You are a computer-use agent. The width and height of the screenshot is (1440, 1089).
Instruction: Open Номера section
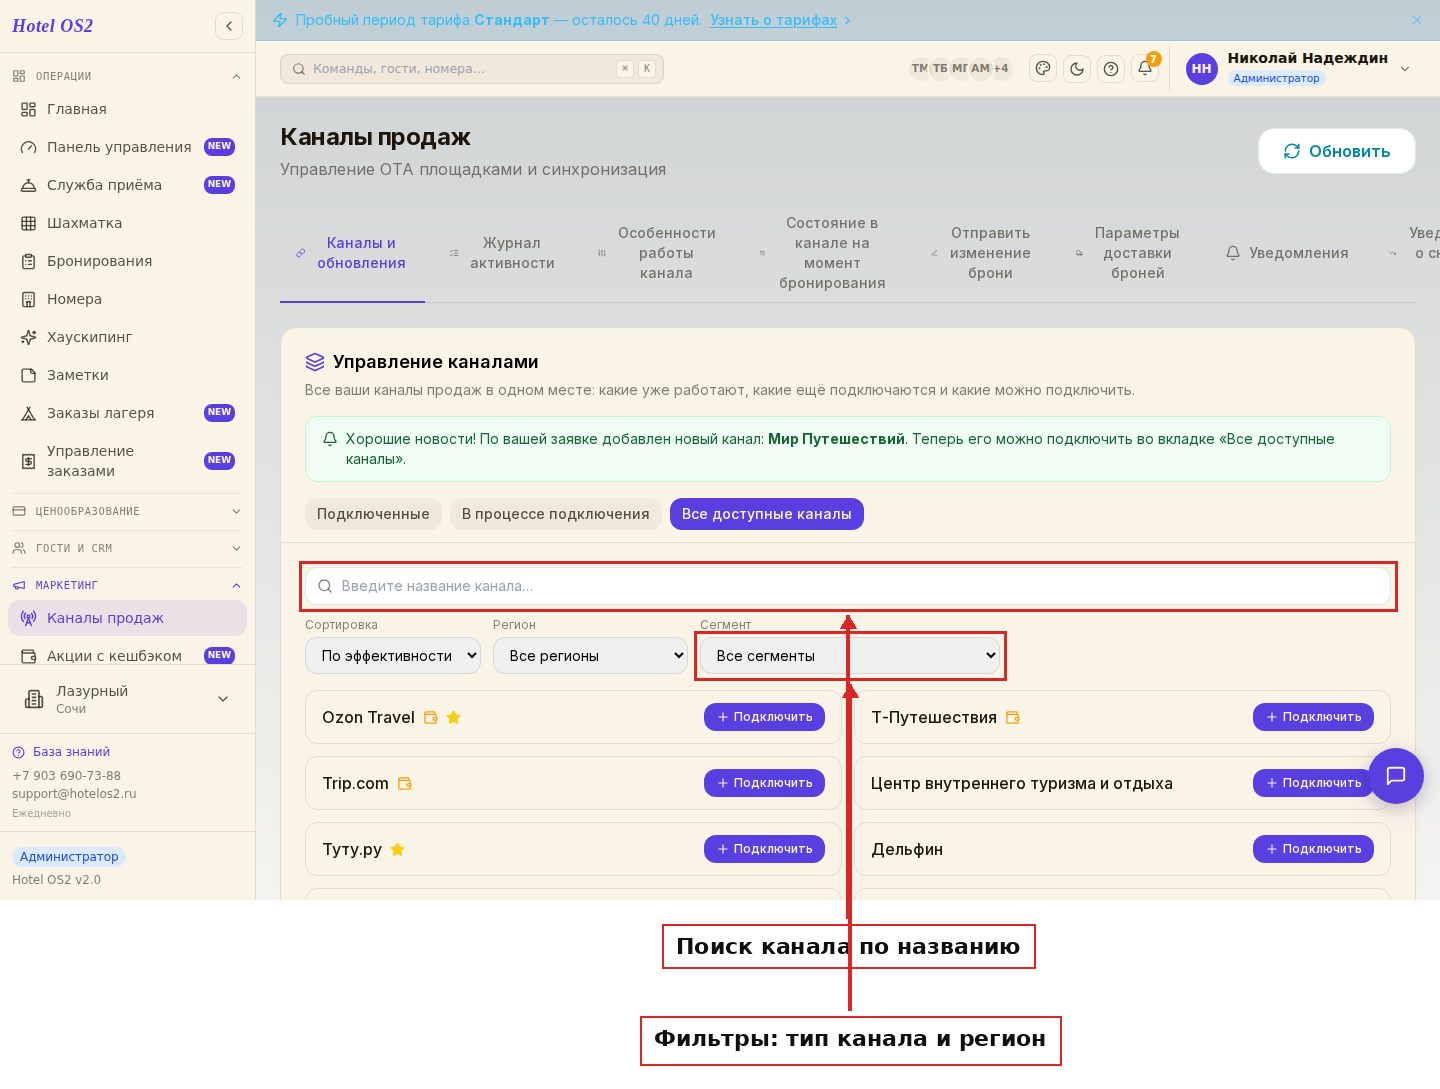tap(127, 299)
